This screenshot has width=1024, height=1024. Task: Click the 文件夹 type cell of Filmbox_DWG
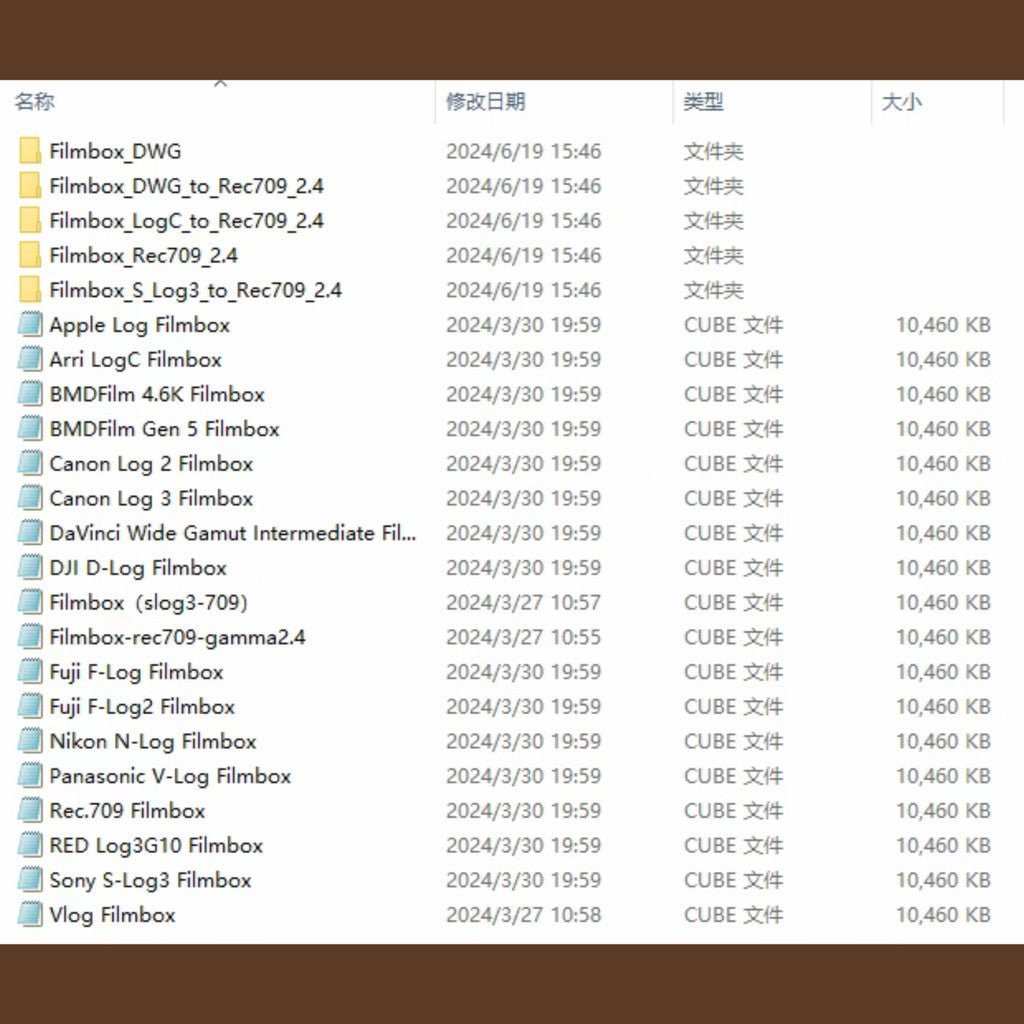click(x=713, y=151)
